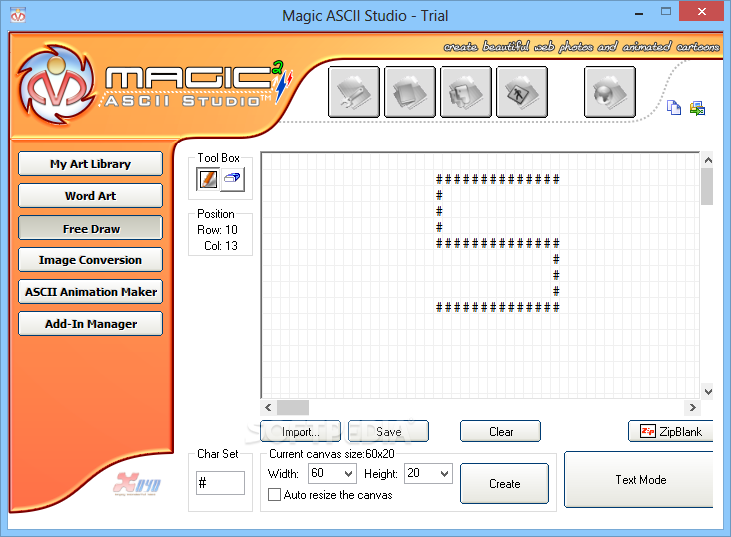Open the Width dropdown
Image resolution: width=731 pixels, height=537 pixels.
pos(348,474)
